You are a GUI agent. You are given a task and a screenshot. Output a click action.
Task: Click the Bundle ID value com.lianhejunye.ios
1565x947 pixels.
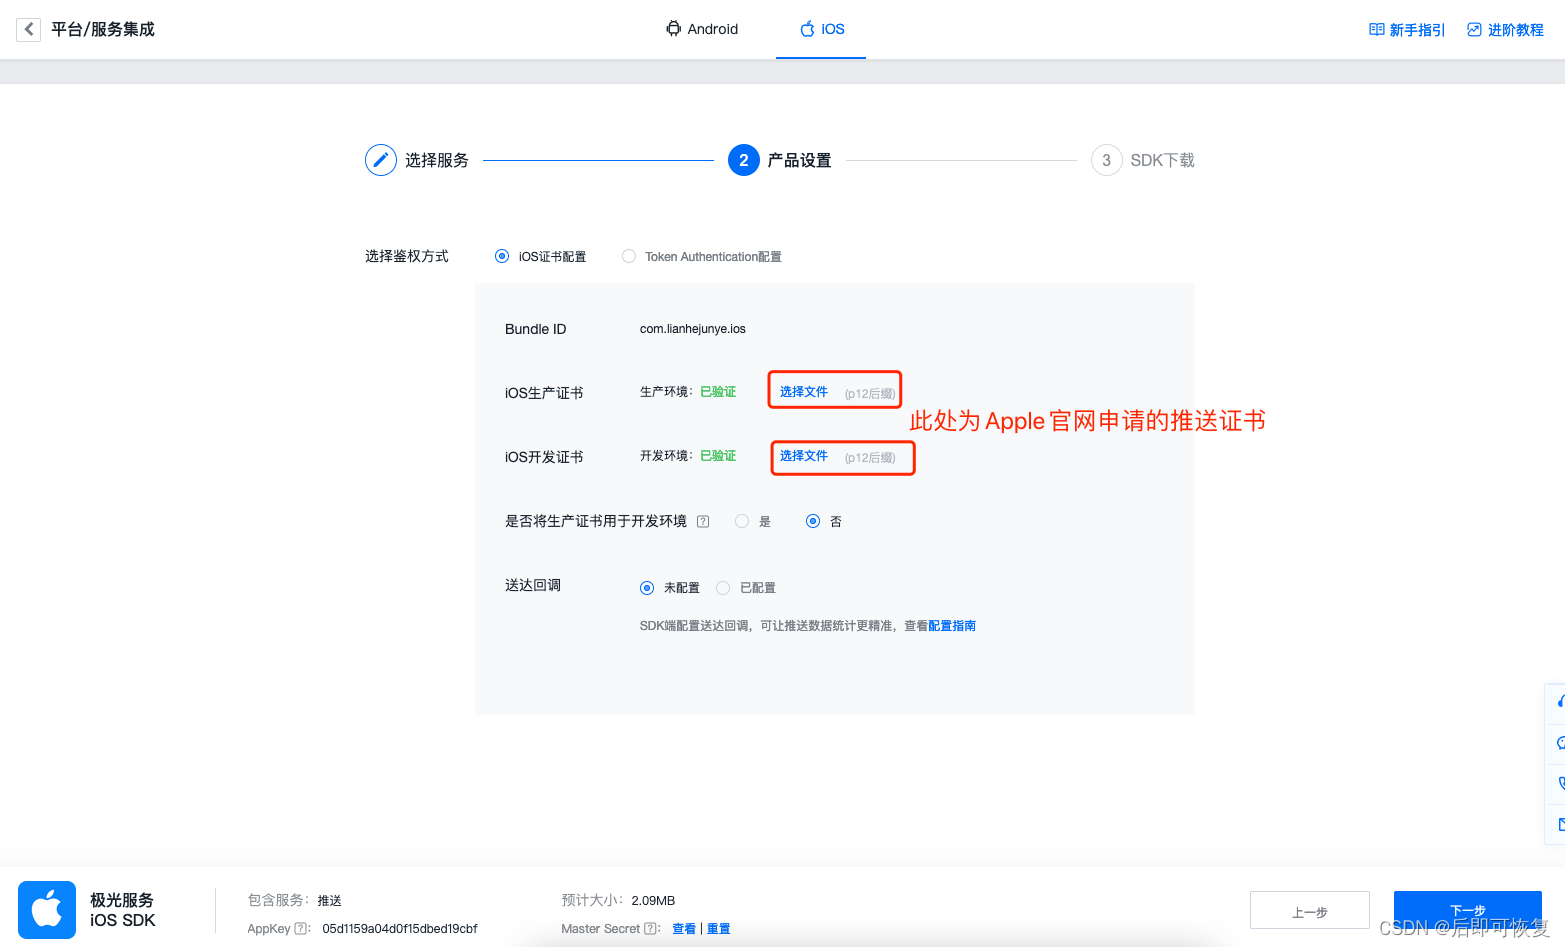coord(693,329)
